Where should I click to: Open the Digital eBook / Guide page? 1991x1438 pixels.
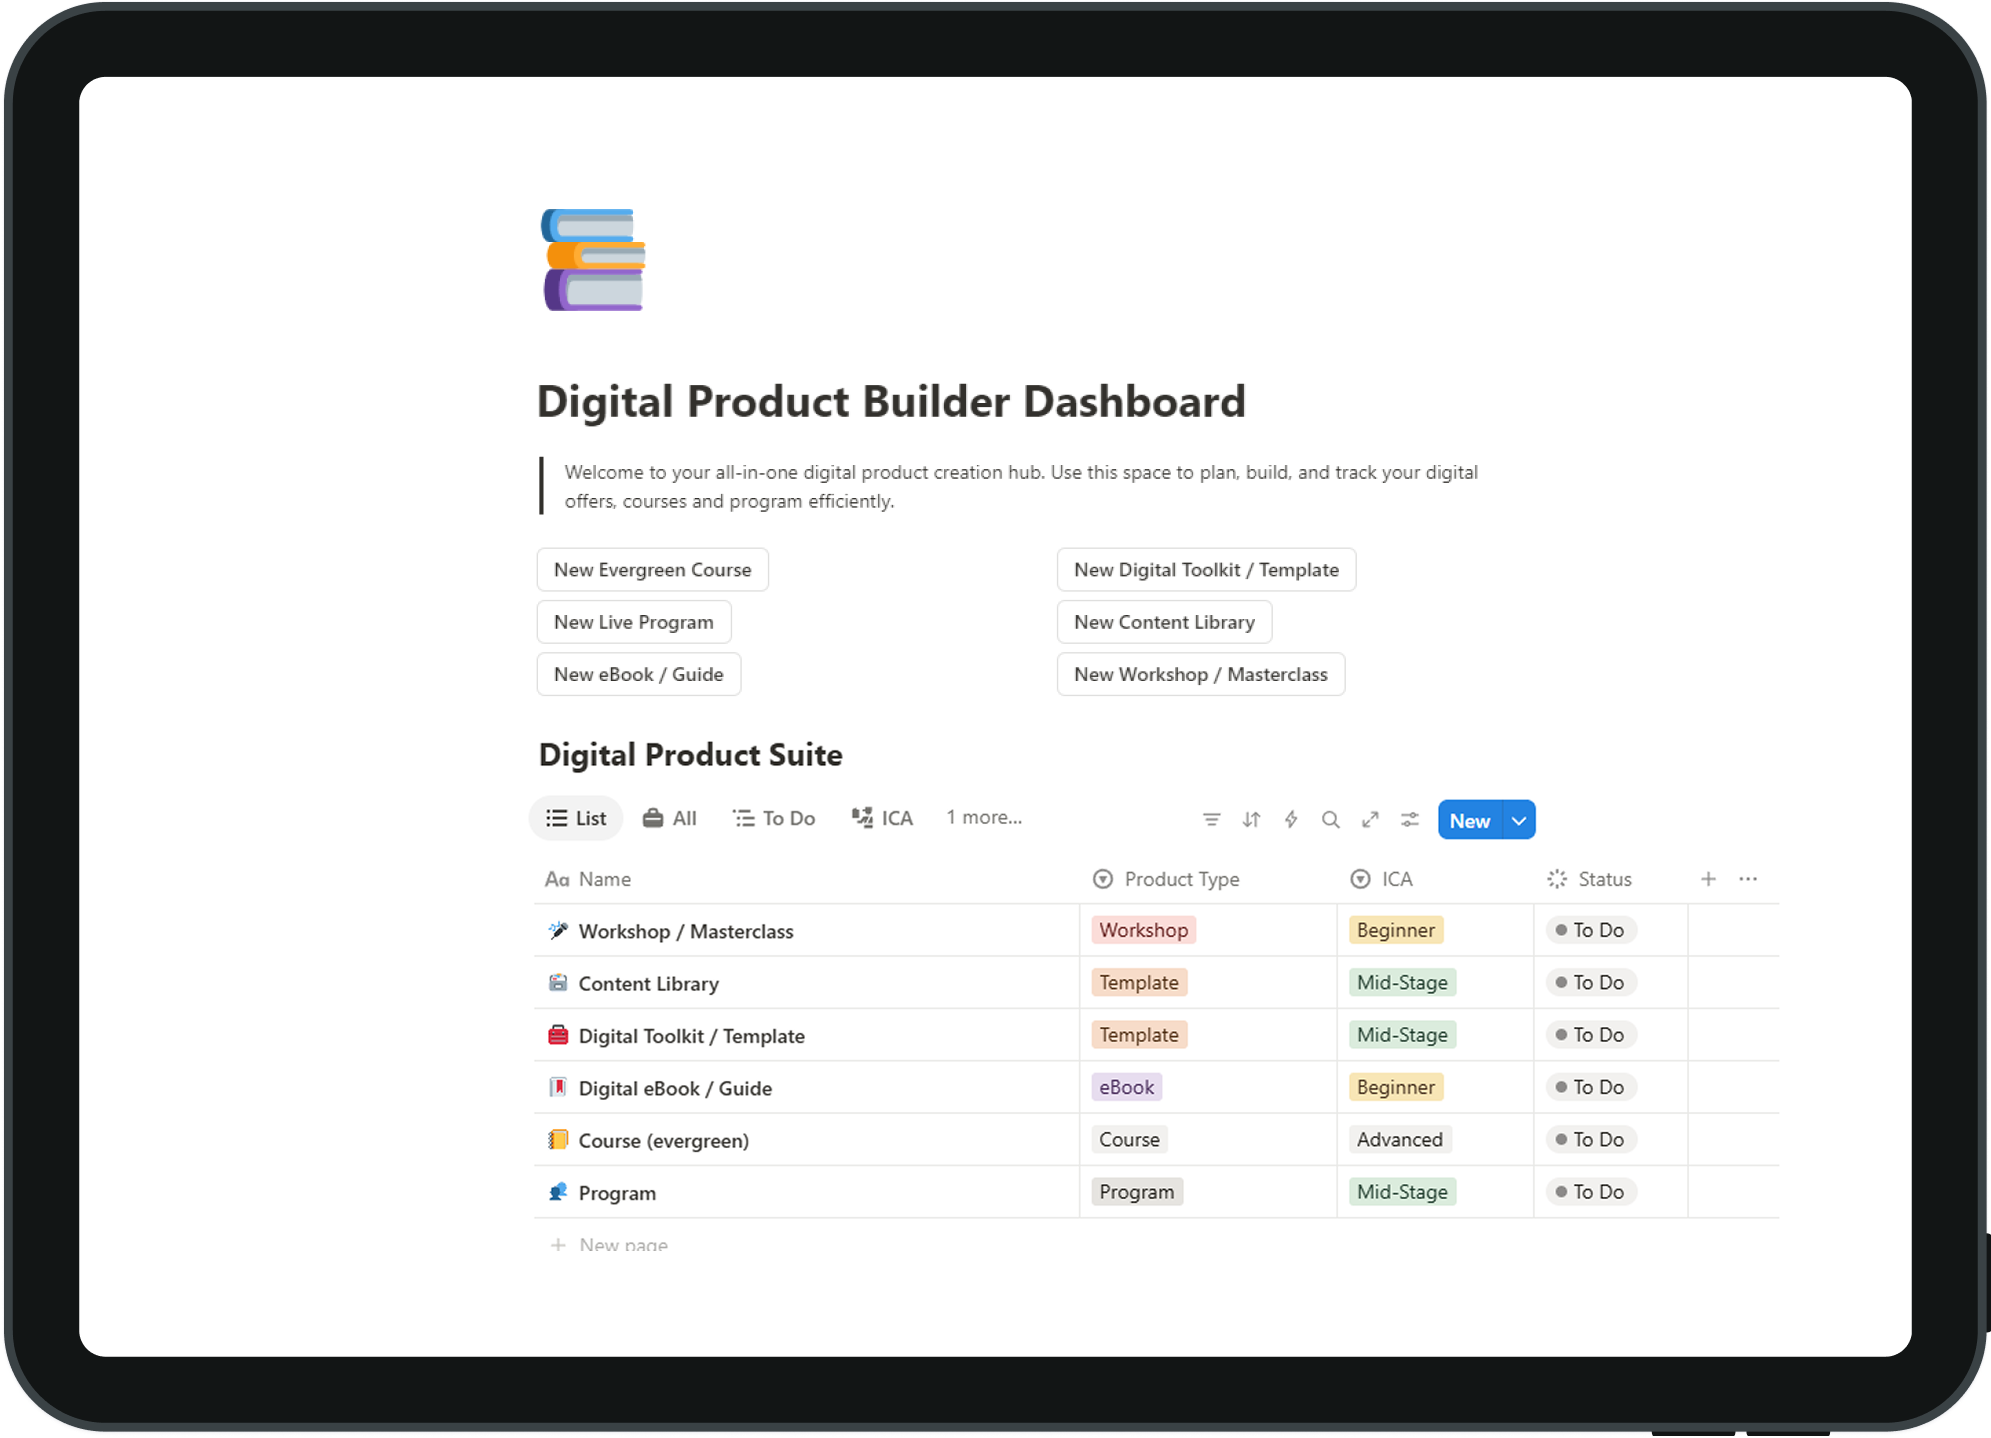tap(675, 1088)
